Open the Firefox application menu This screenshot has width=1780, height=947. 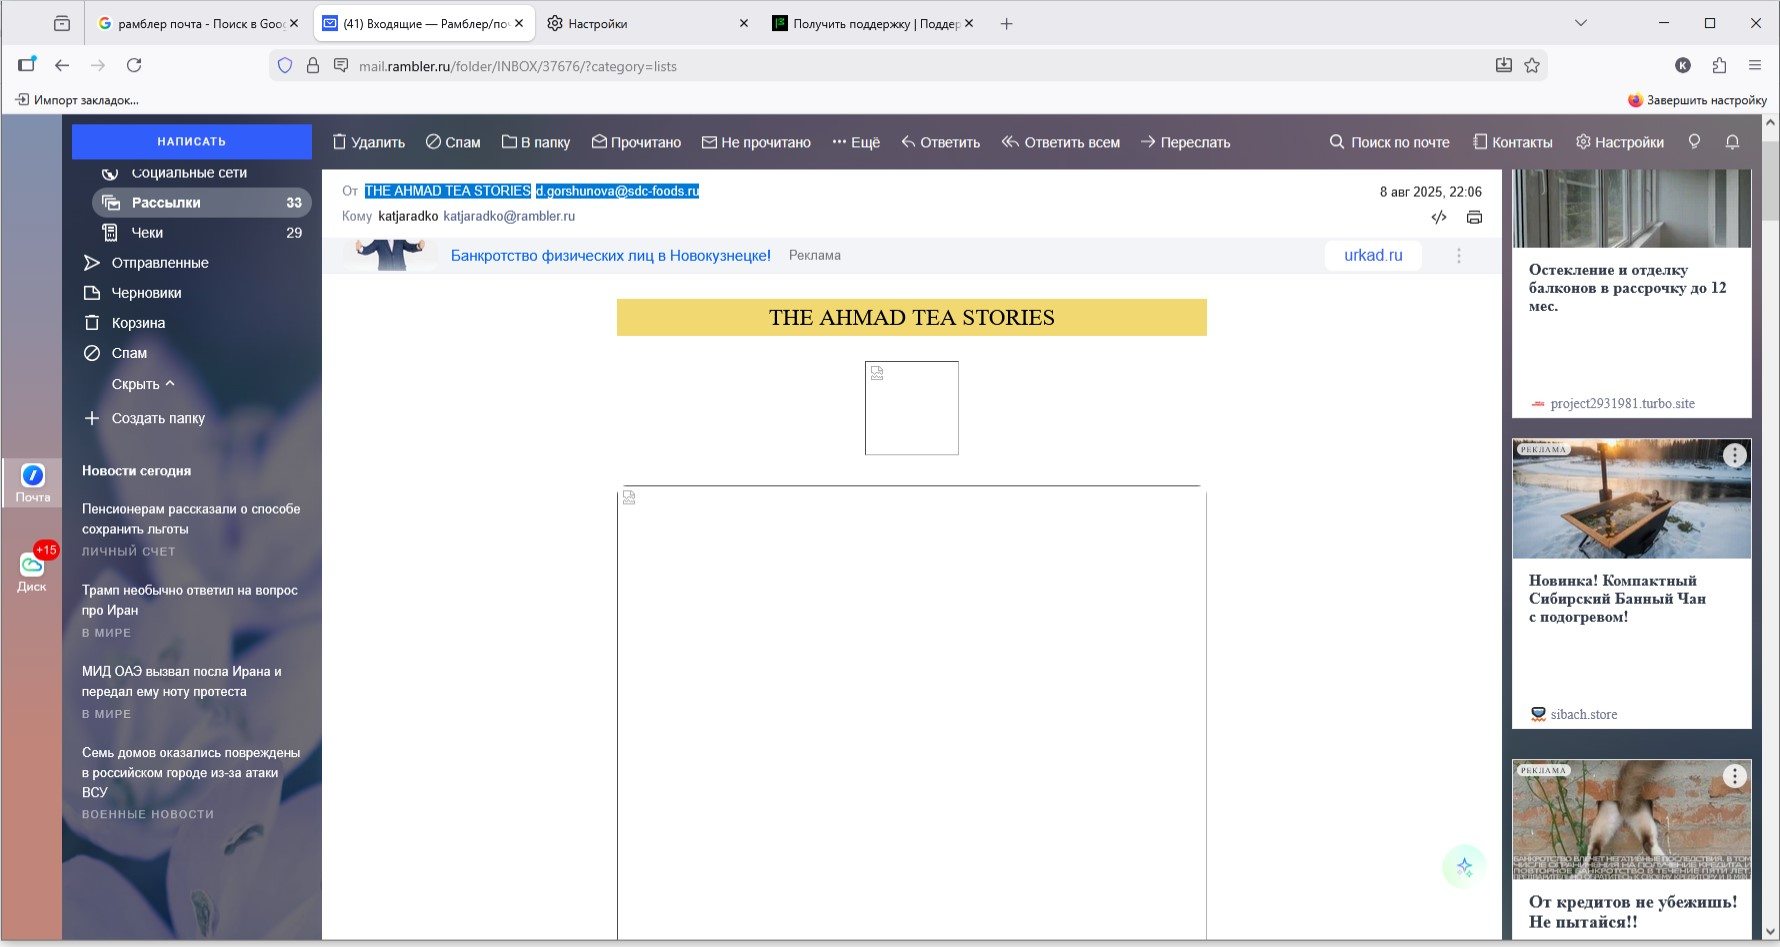pyautogui.click(x=1755, y=65)
